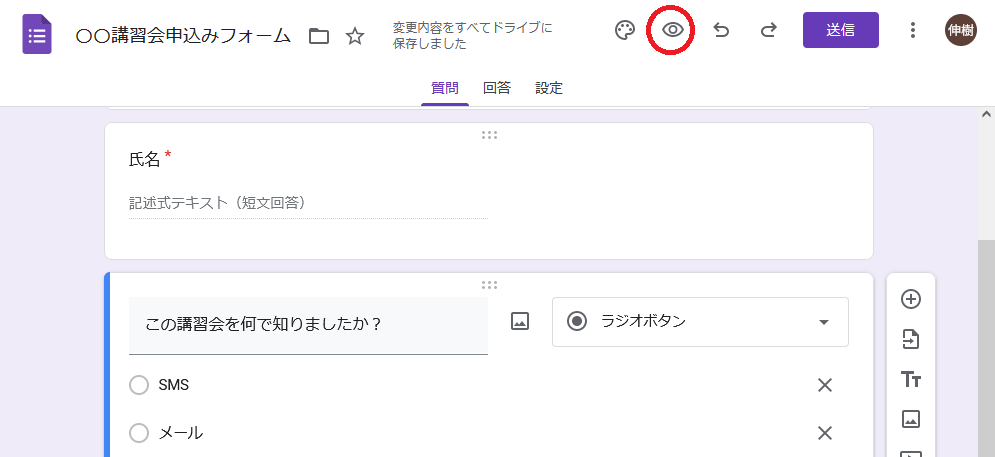Grab the drag handle above 氏名
Screen dimensions: 995x457
[489, 135]
